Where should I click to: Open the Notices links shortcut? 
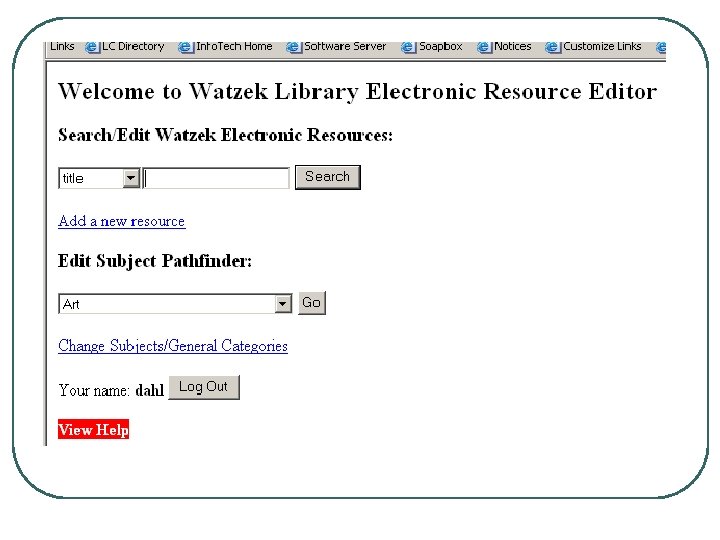(x=504, y=46)
